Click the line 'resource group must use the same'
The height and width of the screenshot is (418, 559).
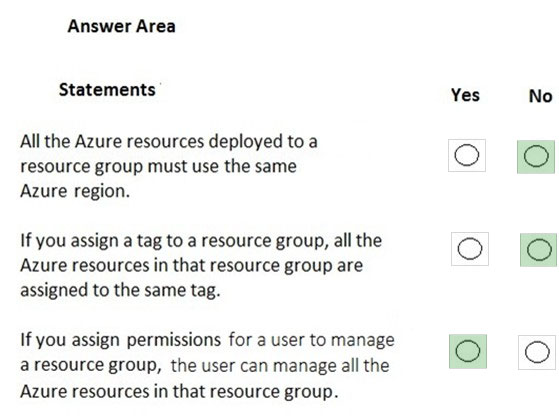click(x=158, y=167)
